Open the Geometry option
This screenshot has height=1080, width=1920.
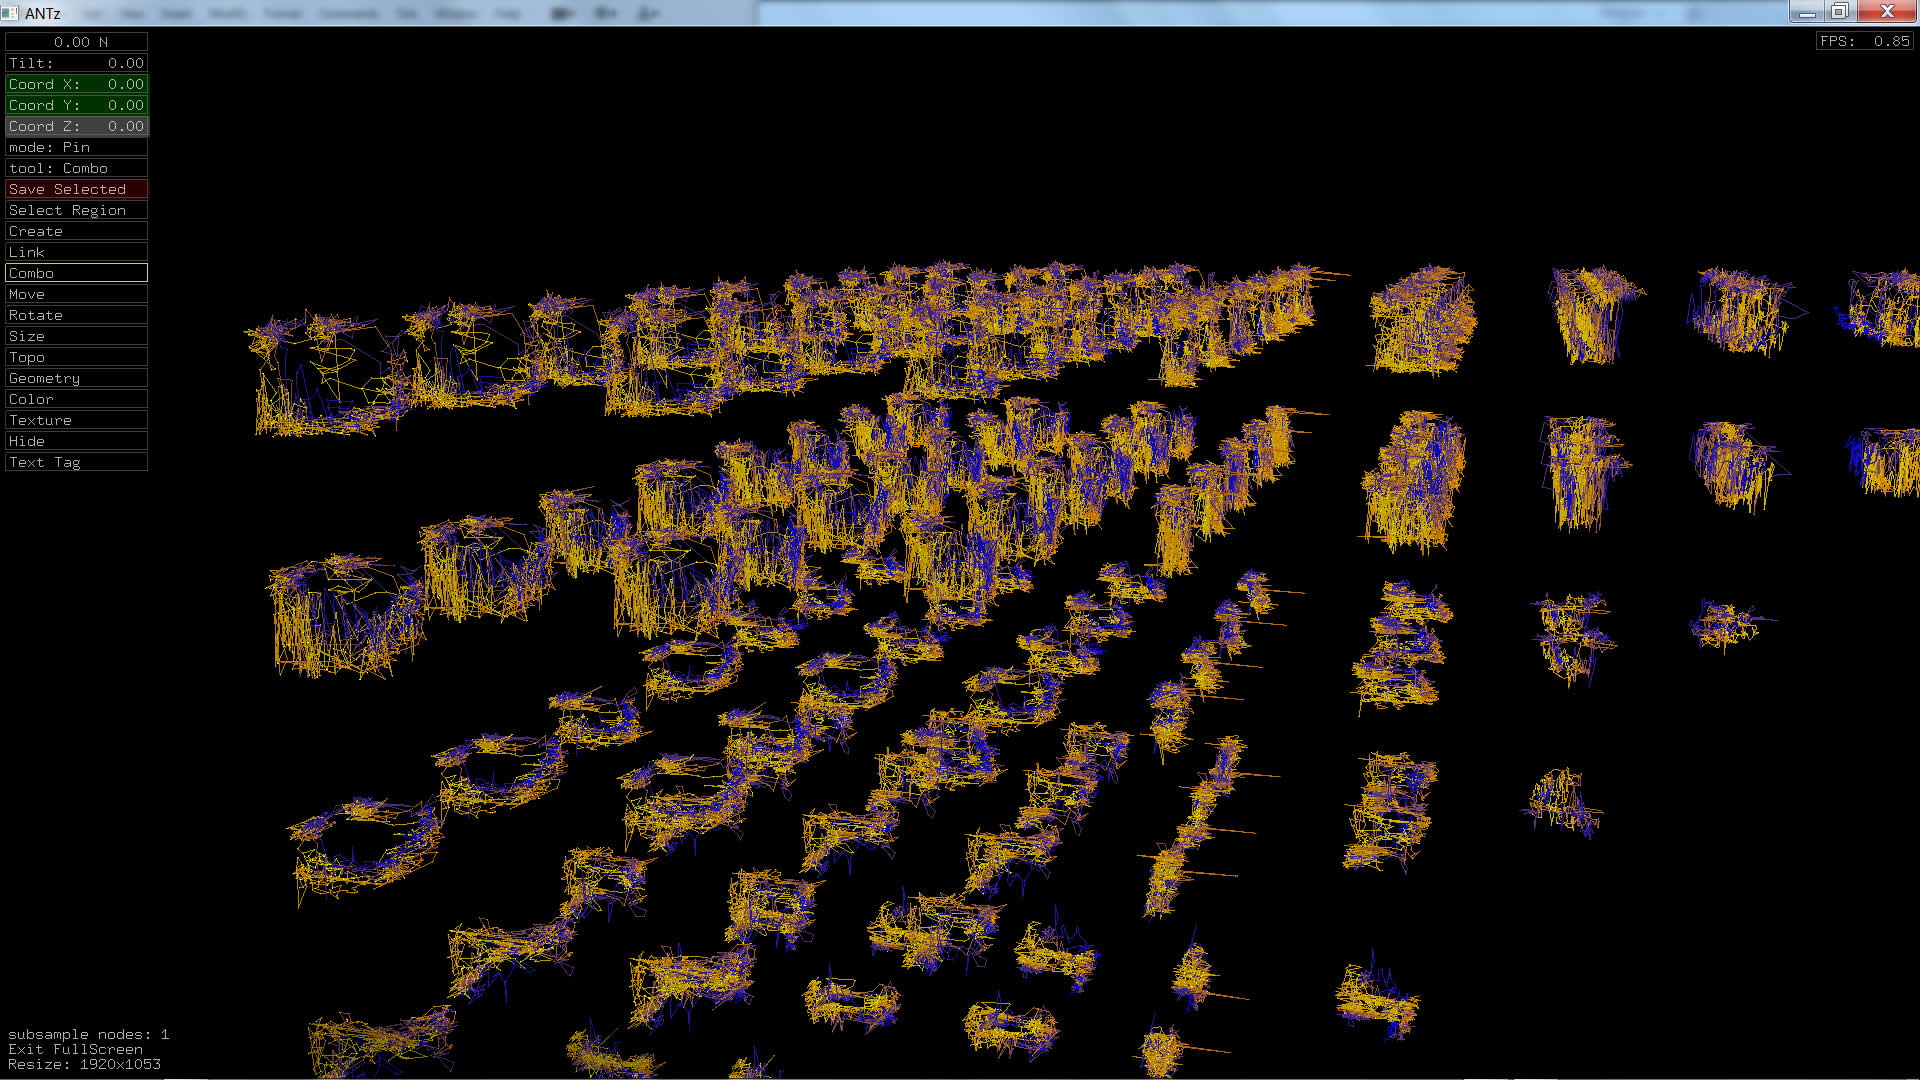(x=76, y=378)
